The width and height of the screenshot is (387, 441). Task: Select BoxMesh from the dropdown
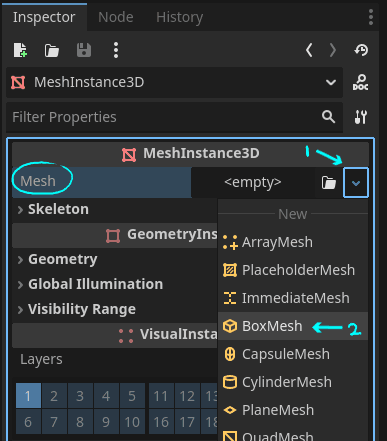(293, 326)
